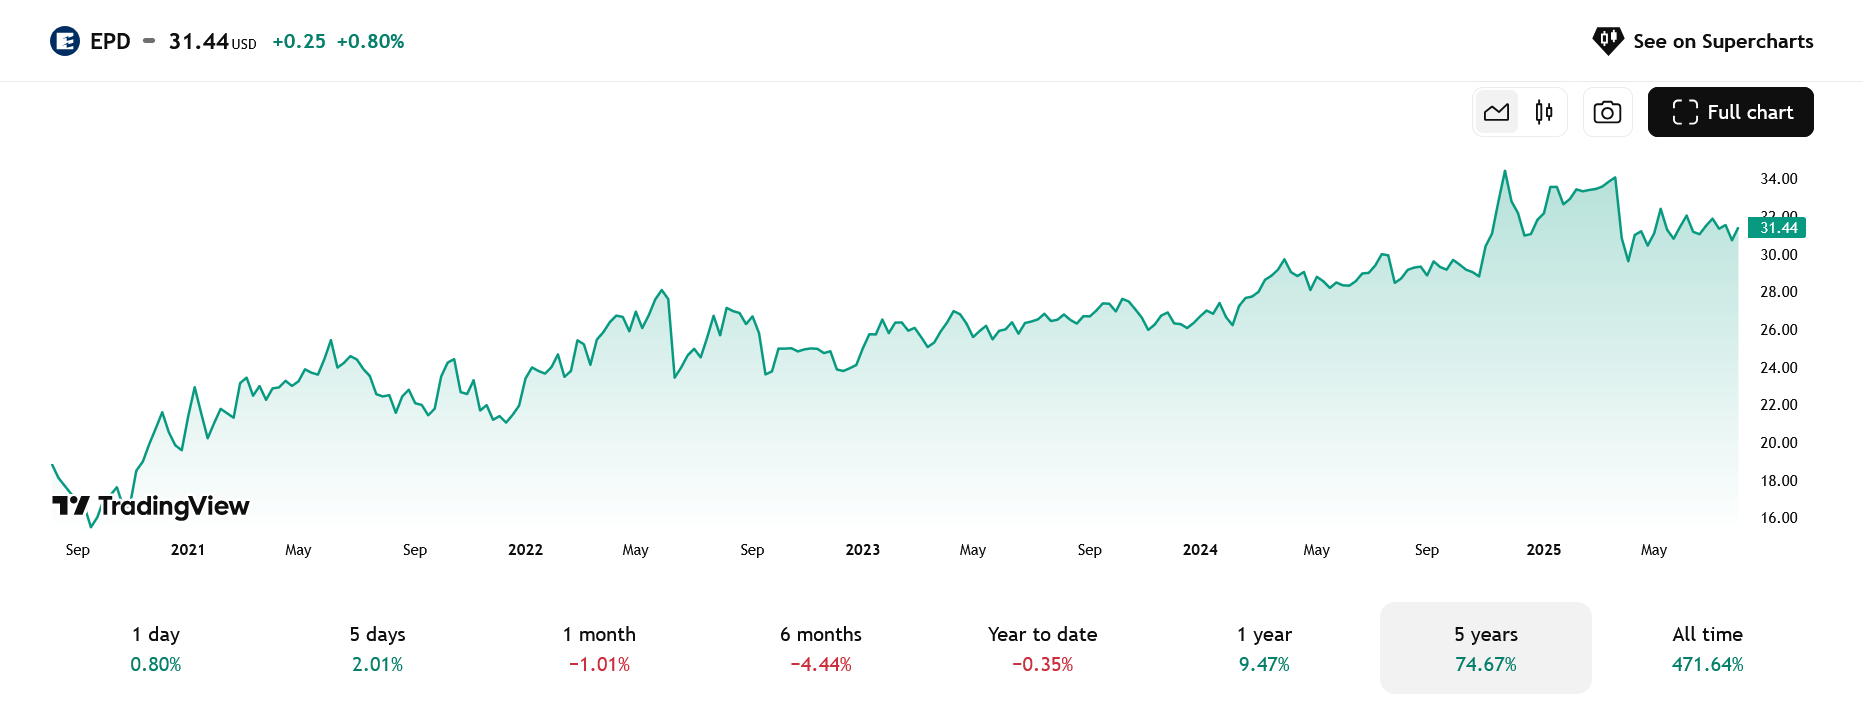1863x708 pixels.
Task: Click the 2023 label on time axis
Action: click(863, 550)
